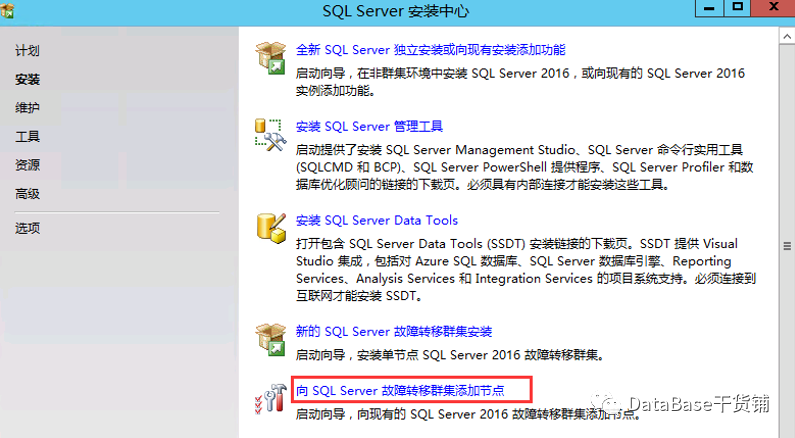
Task: Switch to the 工具 sidebar page
Action: (x=27, y=136)
